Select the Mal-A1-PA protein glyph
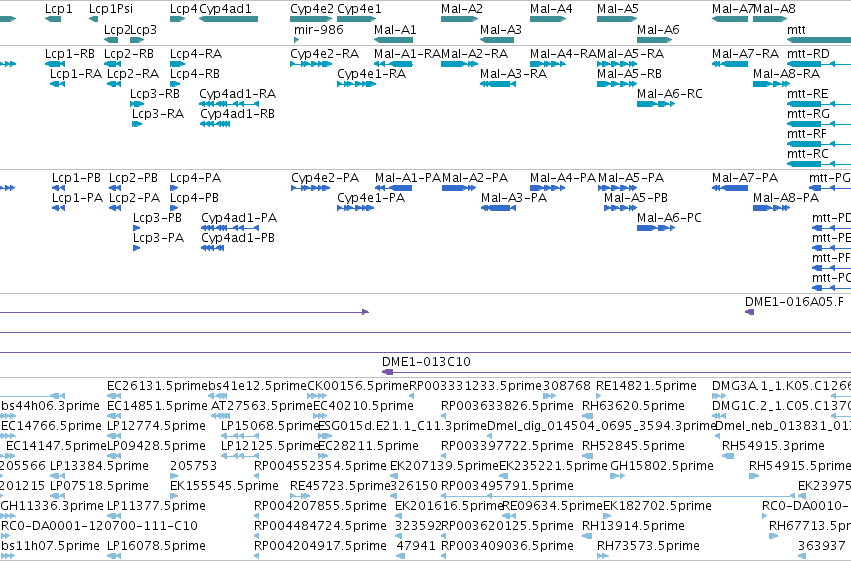The width and height of the screenshot is (851, 561). (393, 188)
